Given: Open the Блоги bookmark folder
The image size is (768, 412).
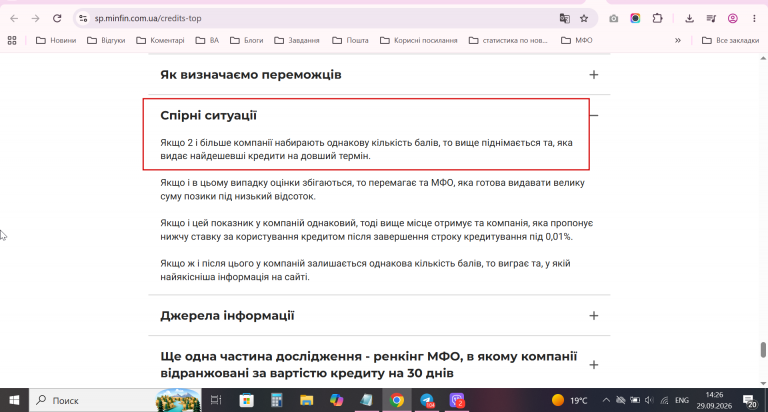Looking at the screenshot, I should (246, 40).
